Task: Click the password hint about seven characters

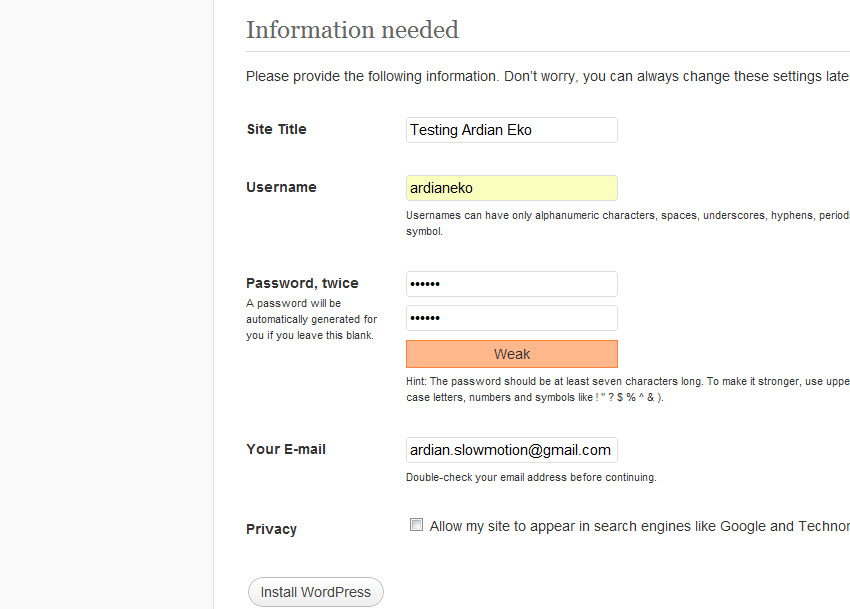Action: tap(628, 389)
